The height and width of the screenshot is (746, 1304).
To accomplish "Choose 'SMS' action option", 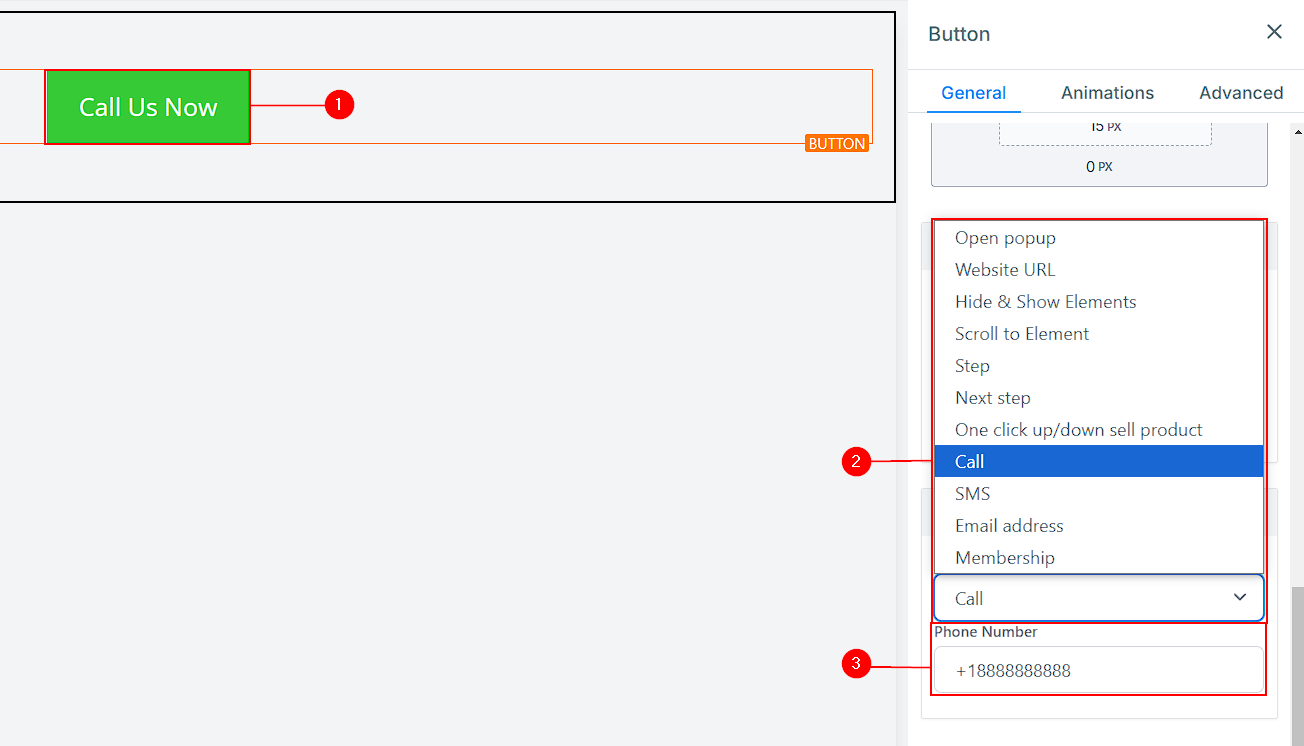I will 972,494.
